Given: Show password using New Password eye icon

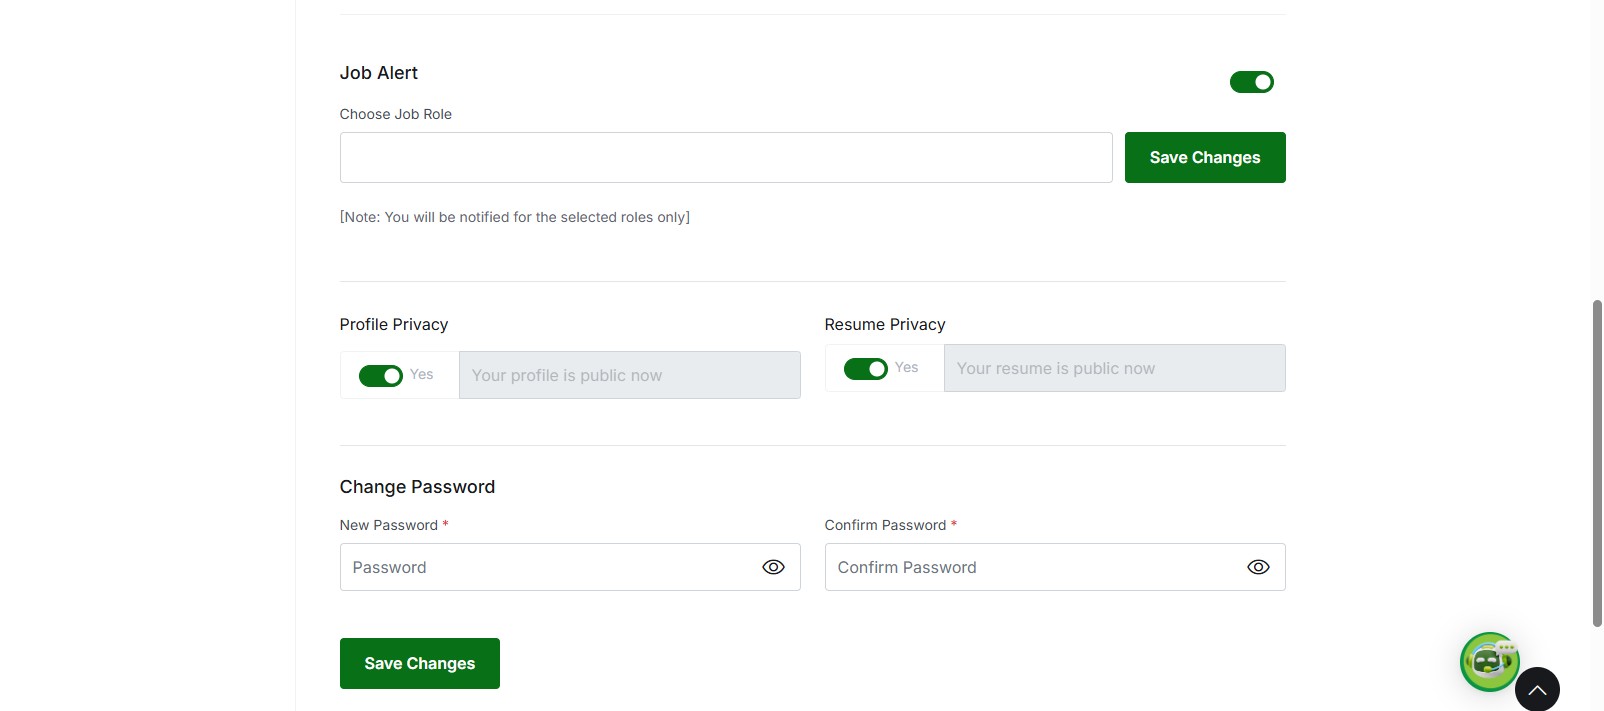Looking at the screenshot, I should point(773,567).
